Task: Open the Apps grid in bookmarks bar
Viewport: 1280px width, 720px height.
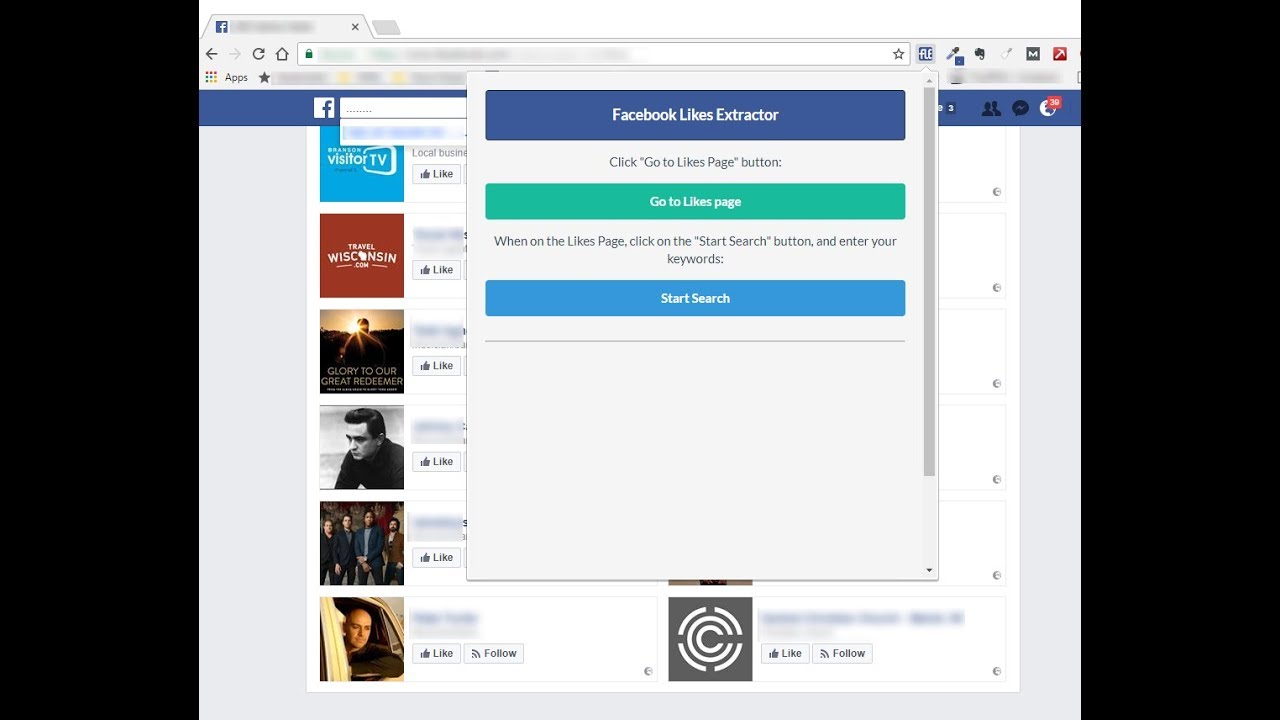Action: point(211,77)
